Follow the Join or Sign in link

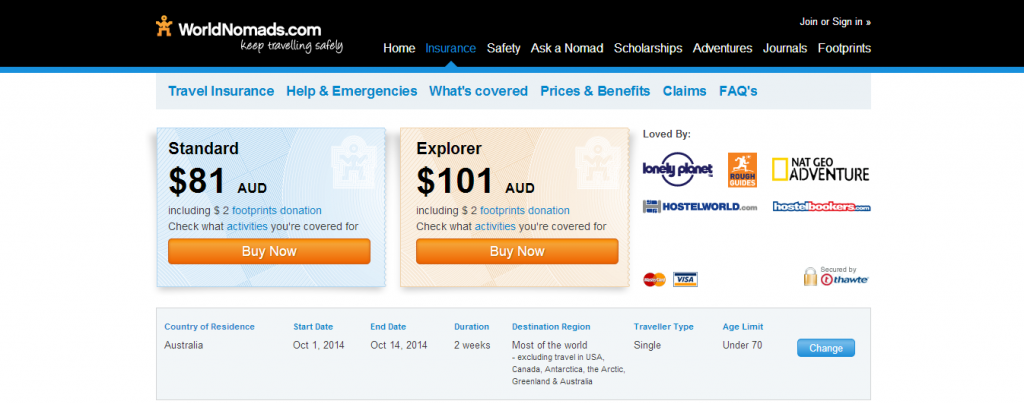(x=835, y=22)
